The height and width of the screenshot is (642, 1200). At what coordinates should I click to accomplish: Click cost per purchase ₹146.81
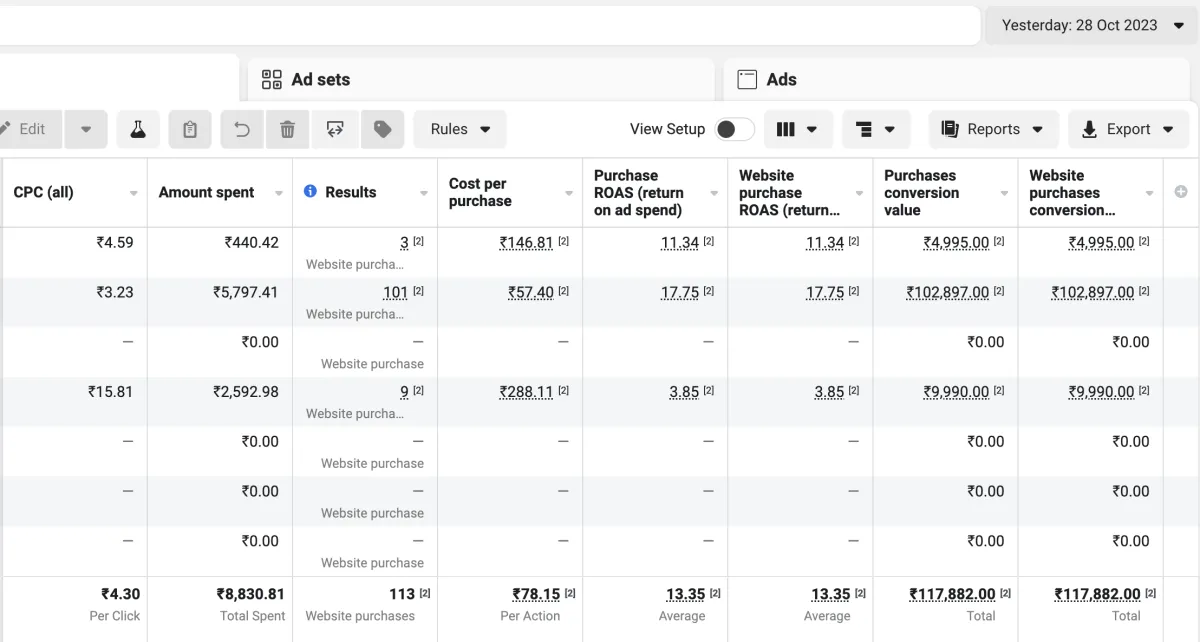(526, 242)
